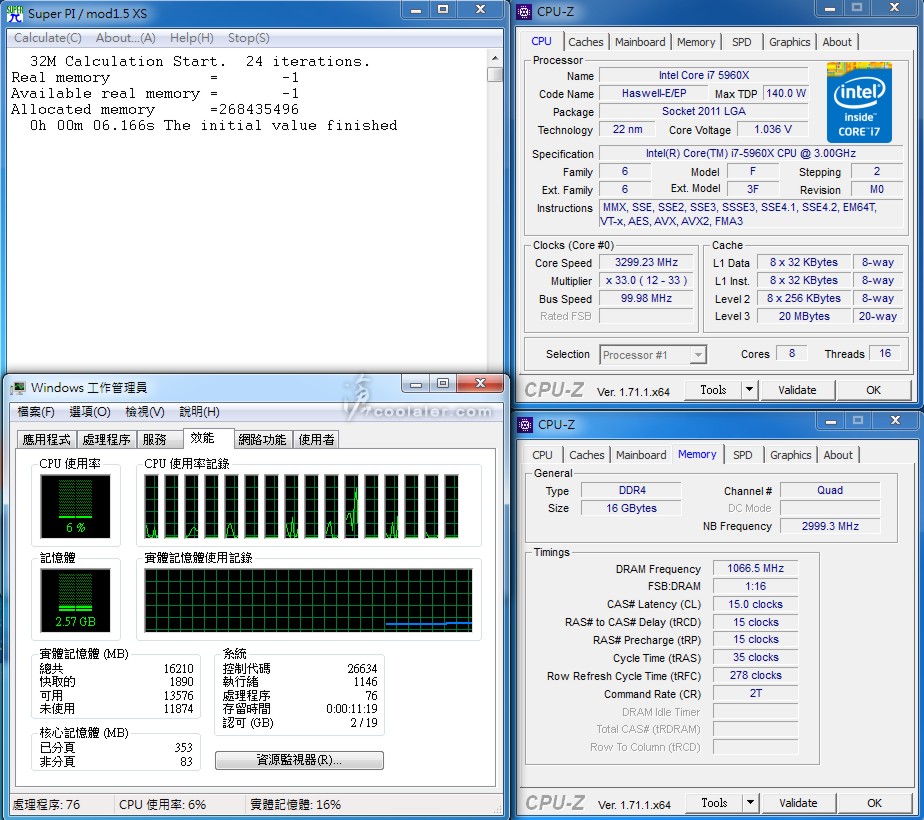The image size is (924, 820).
Task: Click Stop in the Super PI menu bar
Action: pos(249,38)
